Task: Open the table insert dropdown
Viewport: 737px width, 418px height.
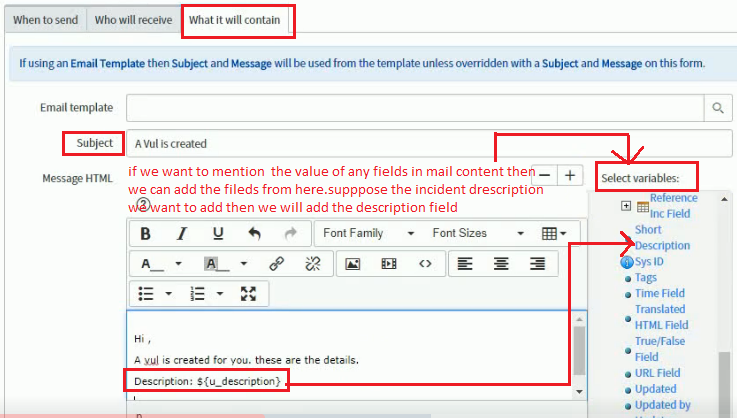Action: click(x=553, y=234)
